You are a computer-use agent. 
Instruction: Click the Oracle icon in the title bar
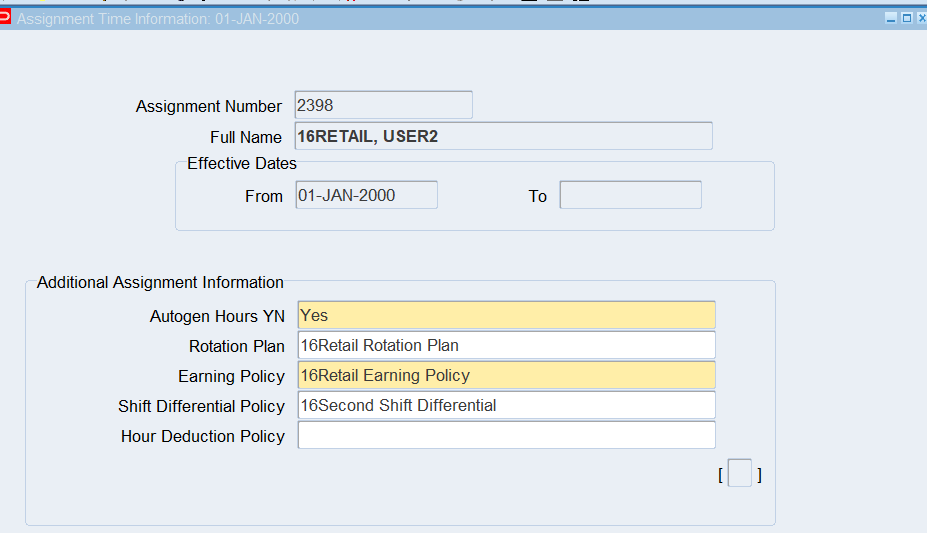[6, 17]
